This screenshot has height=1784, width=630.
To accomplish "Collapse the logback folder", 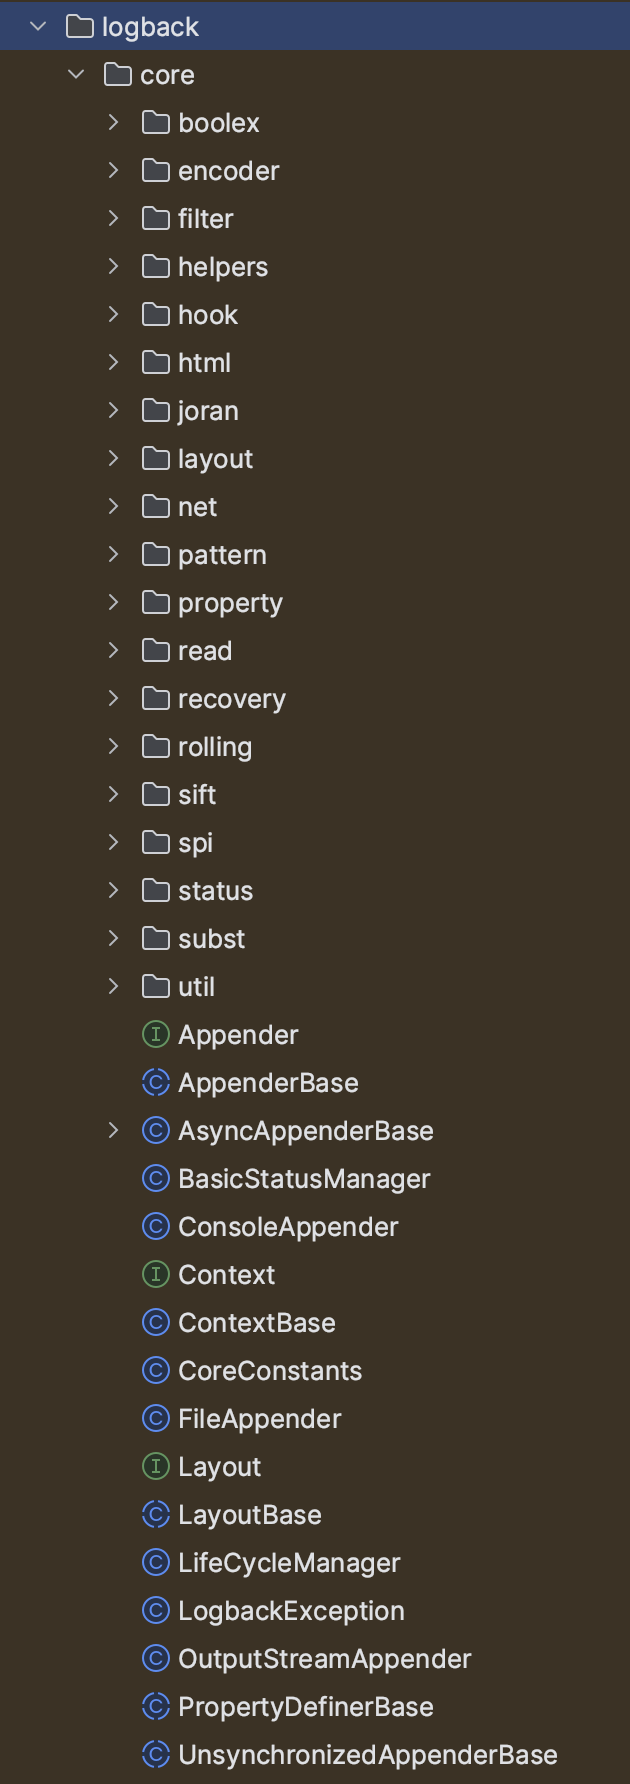I will 39,26.
